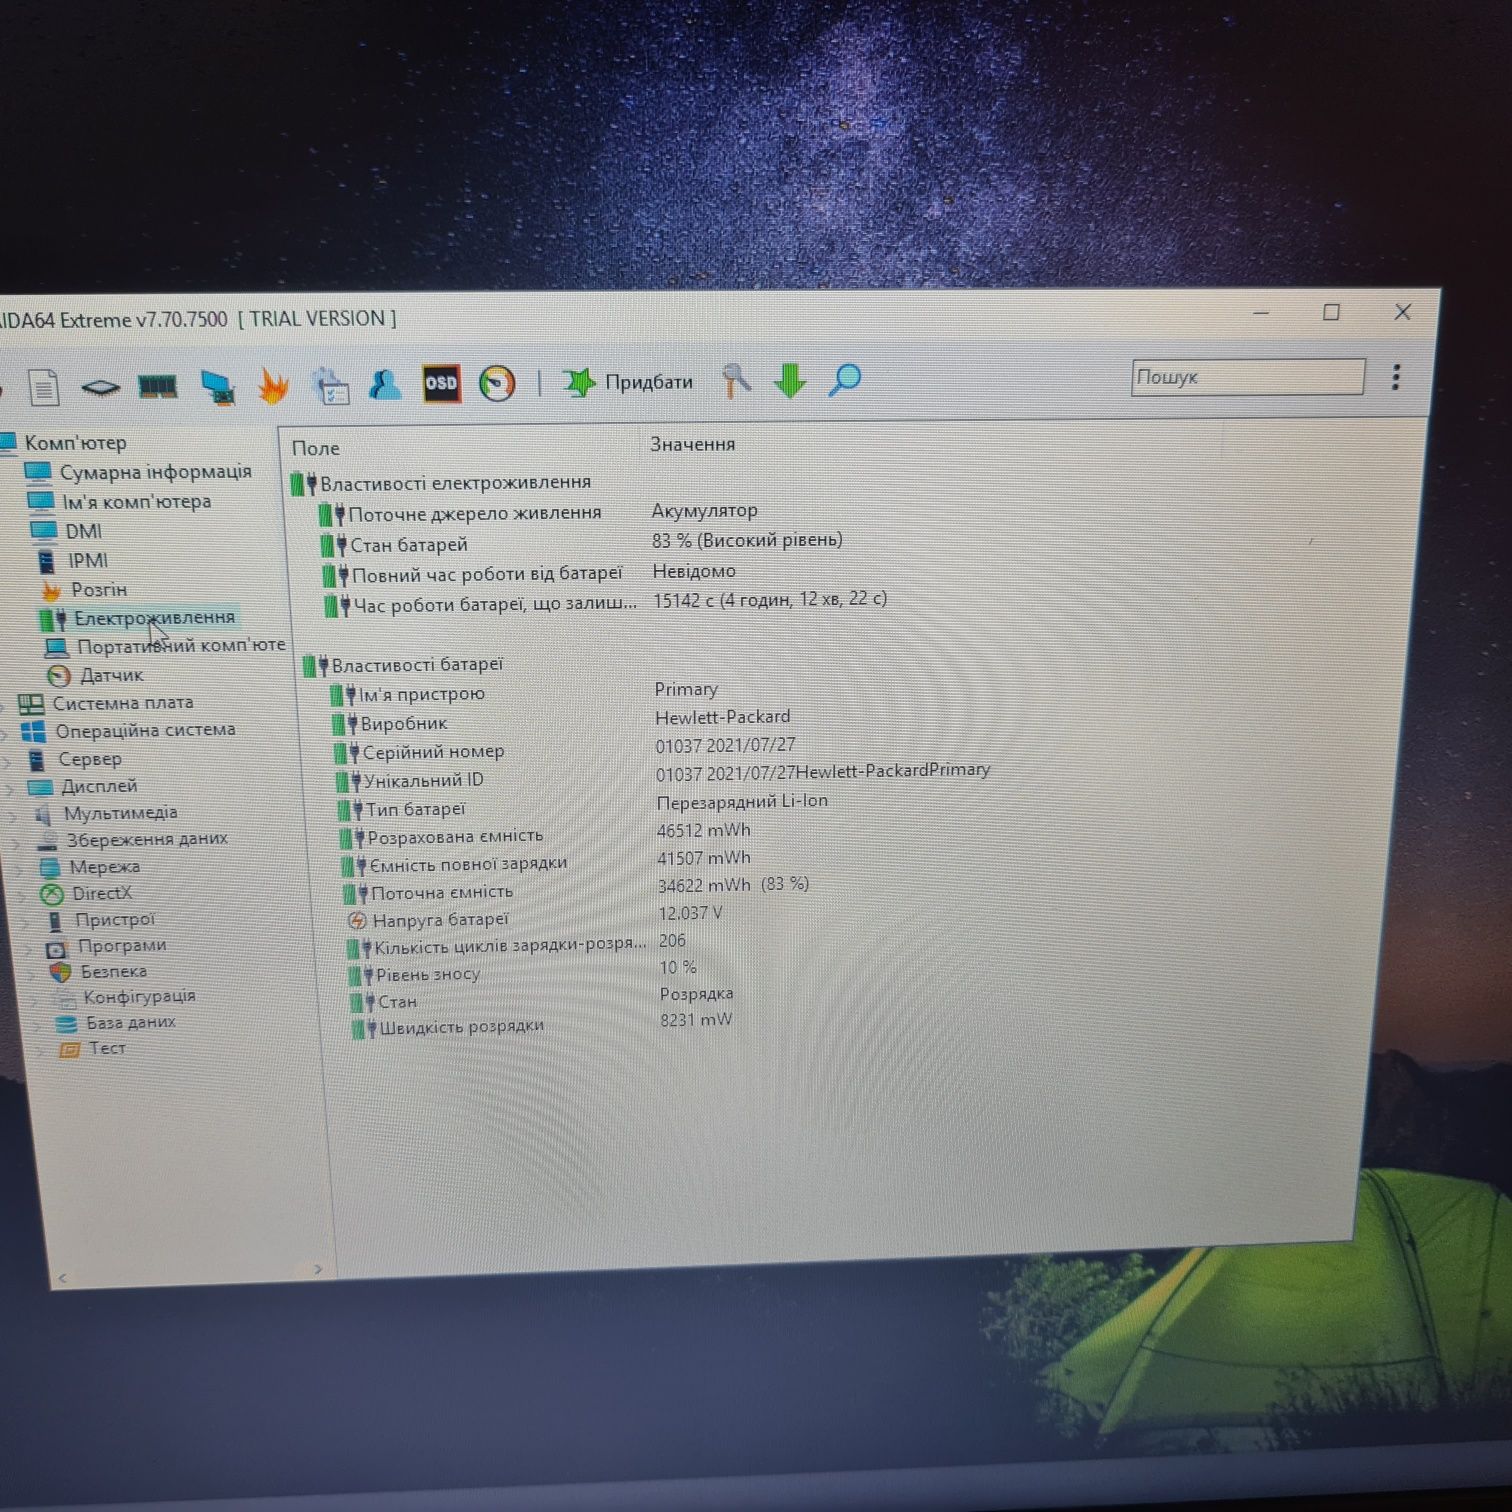Select the IPMI tree item
The height and width of the screenshot is (1512, 1512).
tap(72, 560)
